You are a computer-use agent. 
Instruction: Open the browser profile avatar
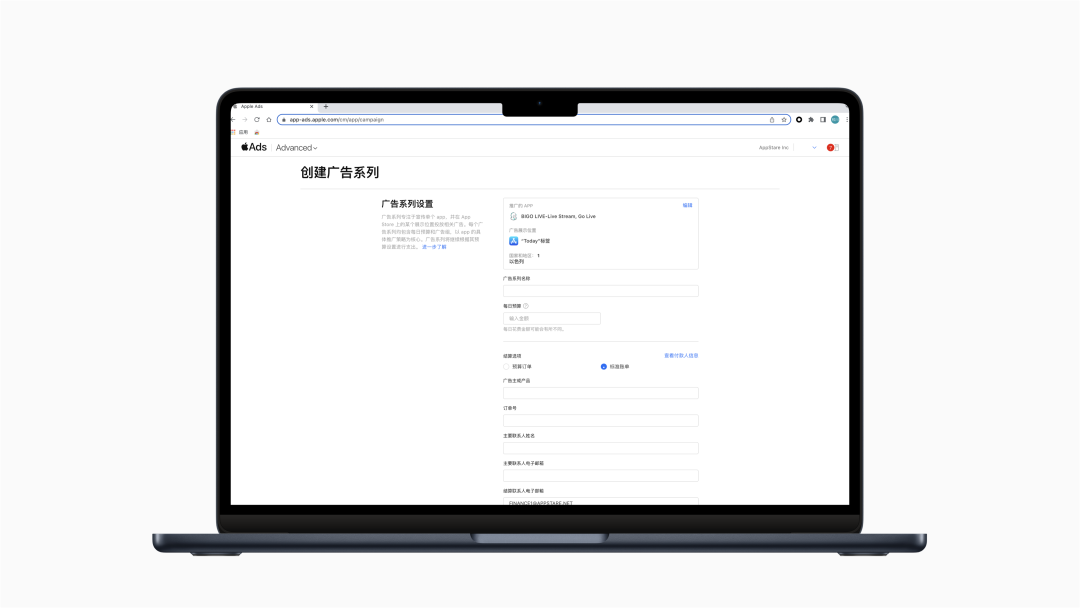(835, 120)
